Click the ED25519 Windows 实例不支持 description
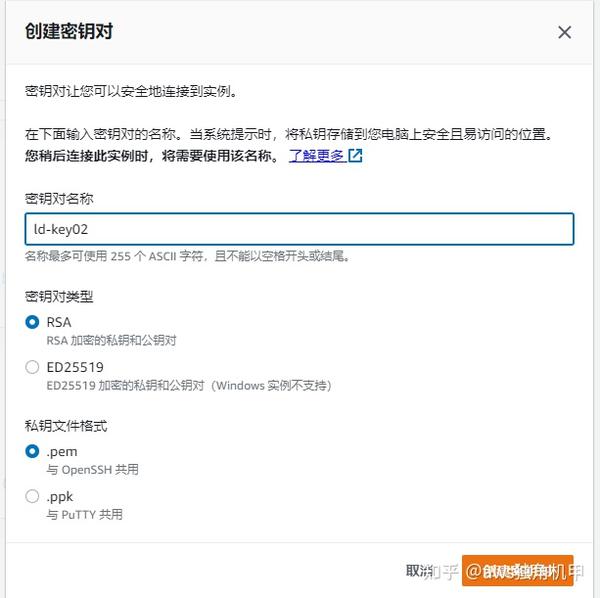 [x=189, y=385]
